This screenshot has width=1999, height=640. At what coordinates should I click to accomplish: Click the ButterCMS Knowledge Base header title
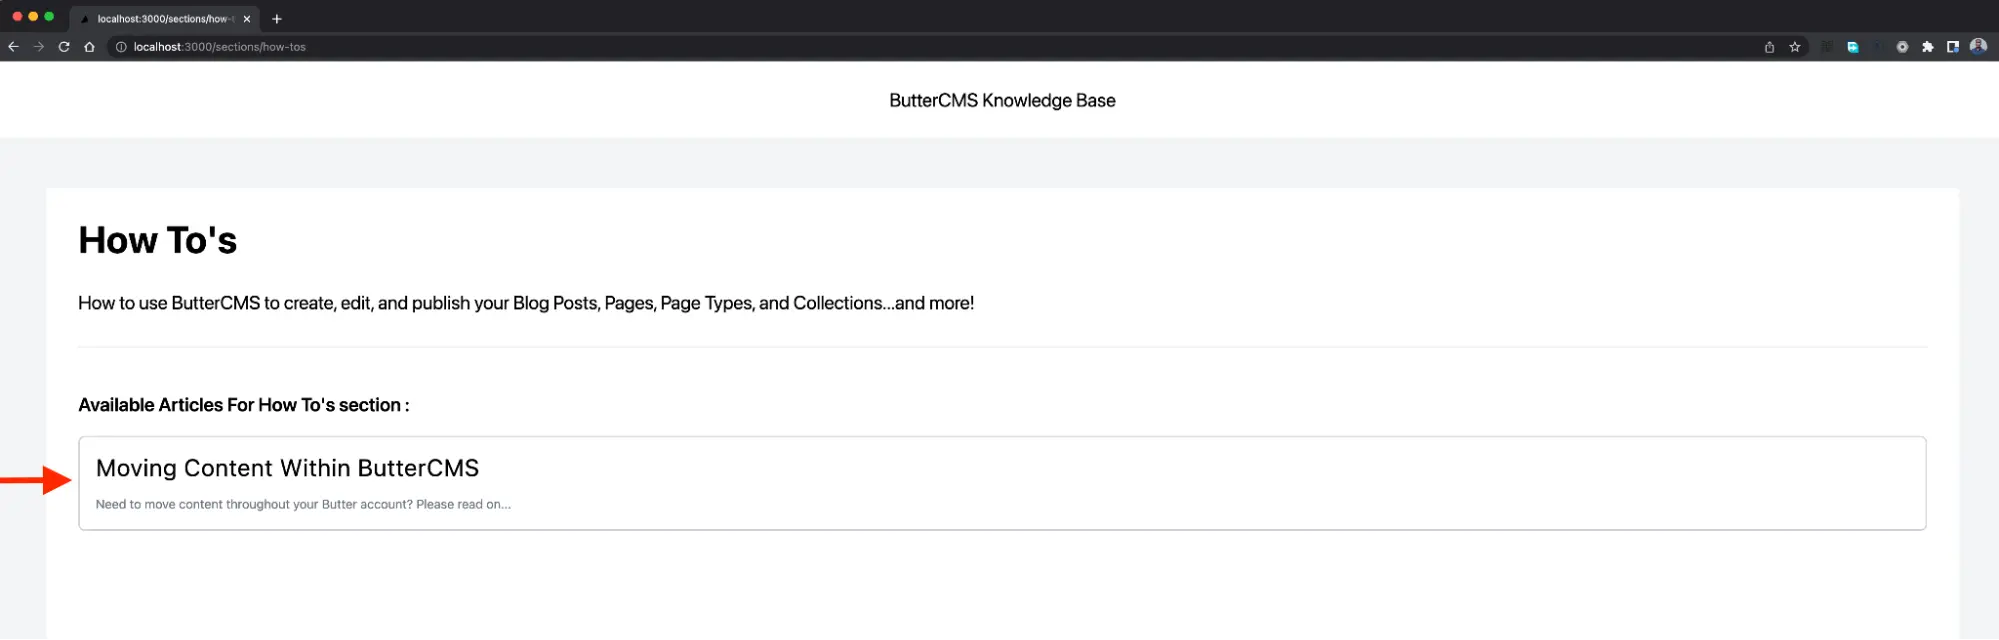tap(1002, 100)
